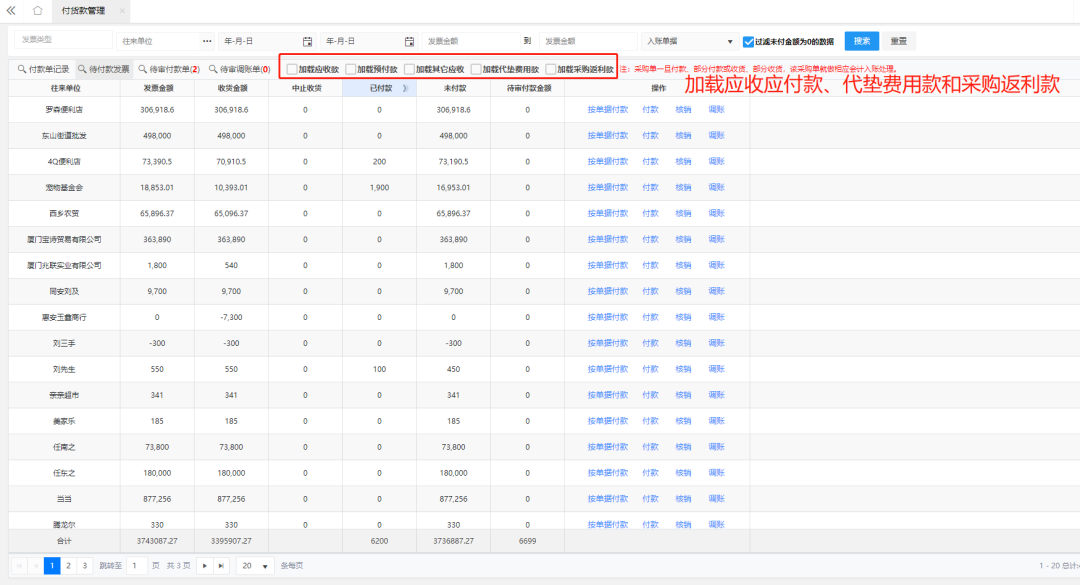Image resolution: width=1080 pixels, height=585 pixels.
Task: Open the end date calendar picker icon
Action: tap(409, 41)
